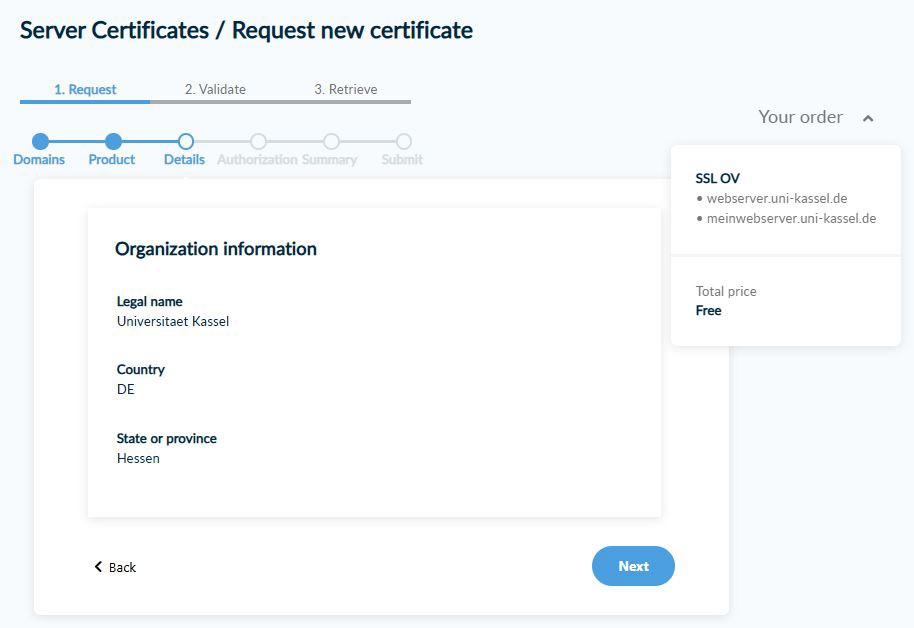Click the filled Product step circle

coord(113,142)
